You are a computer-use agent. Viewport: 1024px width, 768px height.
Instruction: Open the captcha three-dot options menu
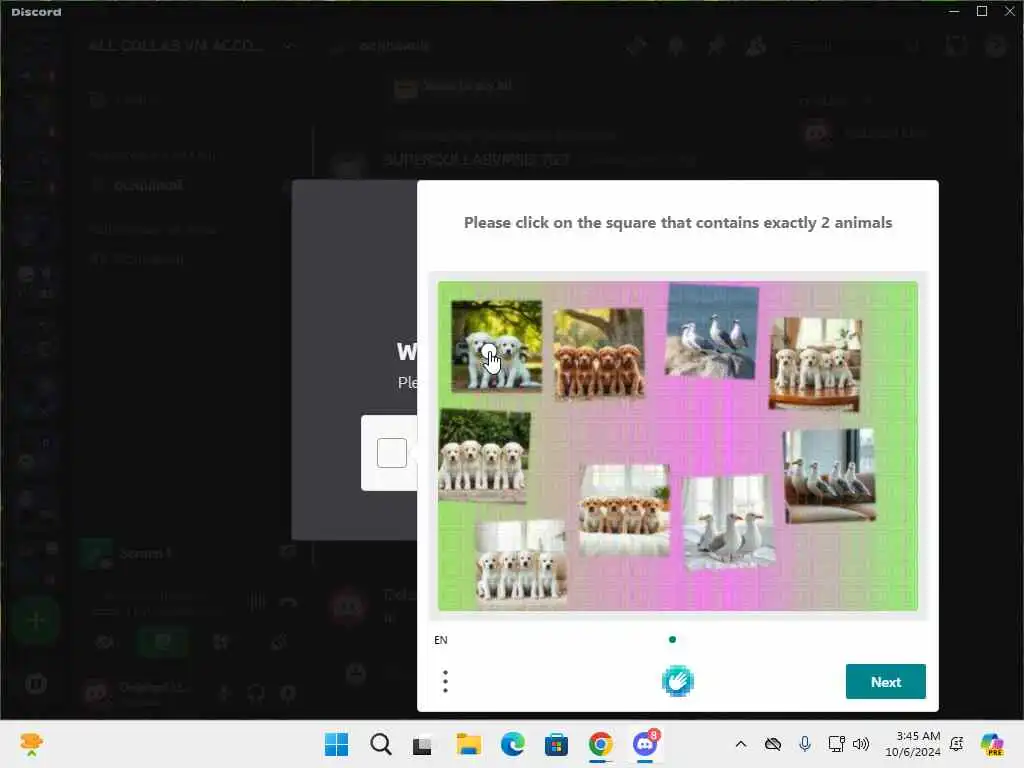pos(445,681)
